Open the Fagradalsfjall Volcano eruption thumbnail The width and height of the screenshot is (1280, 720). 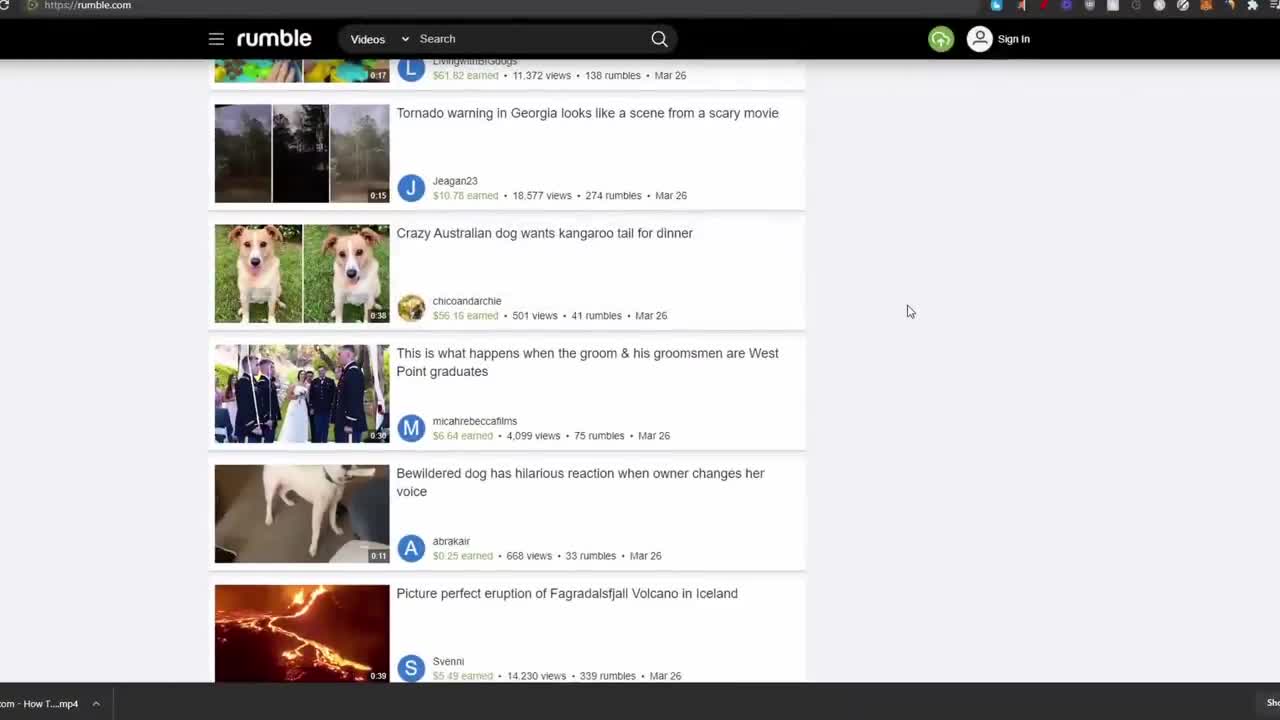point(302,634)
